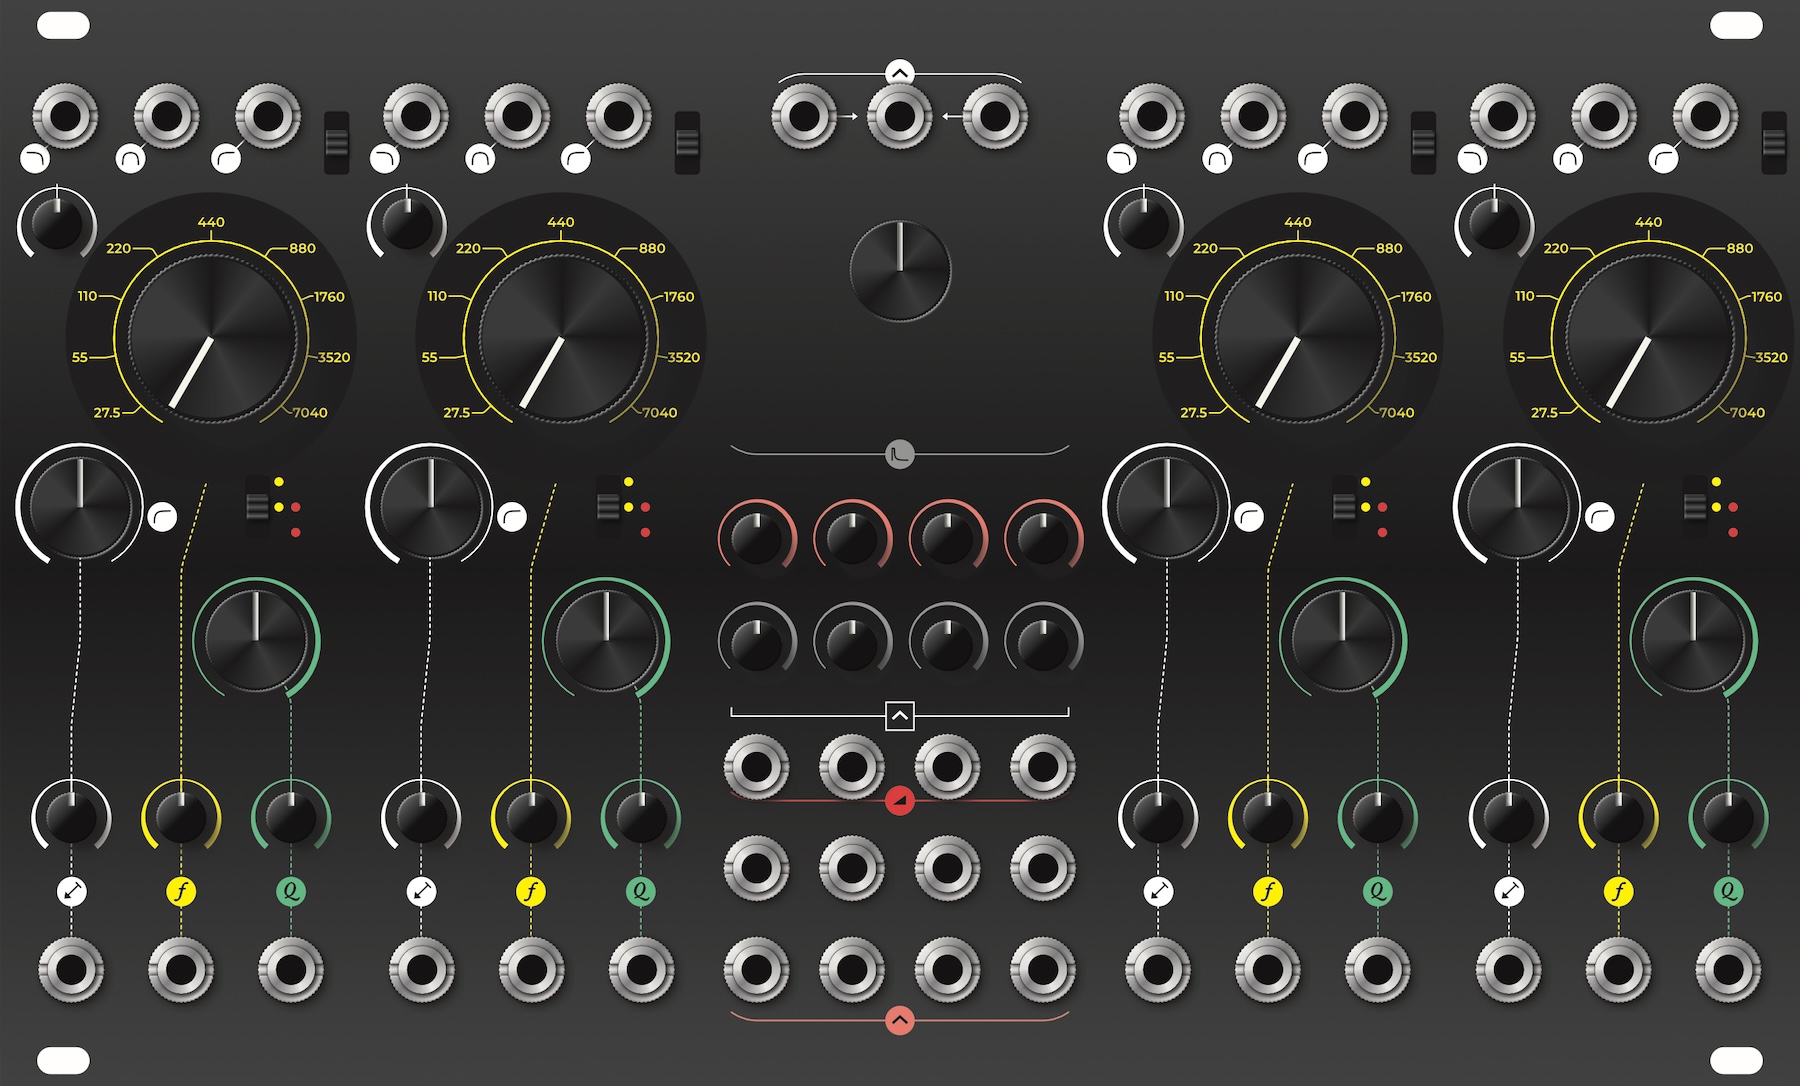1800x1086 pixels.
Task: Click the round white chevron above the top center jacks
Action: tap(900, 73)
